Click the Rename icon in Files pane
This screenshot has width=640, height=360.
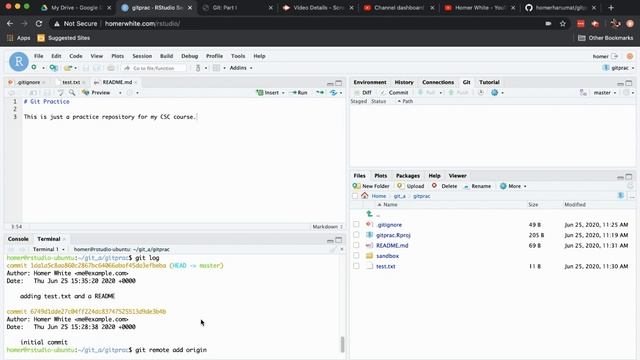[x=466, y=186]
